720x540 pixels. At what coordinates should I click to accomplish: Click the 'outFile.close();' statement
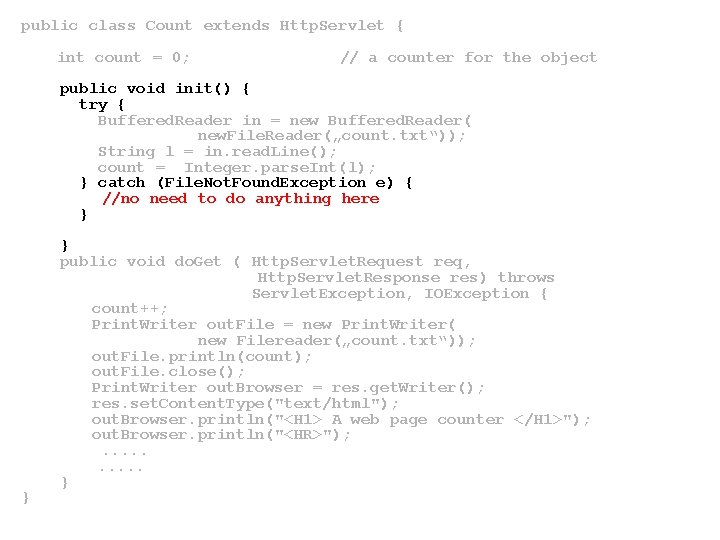pos(168,371)
